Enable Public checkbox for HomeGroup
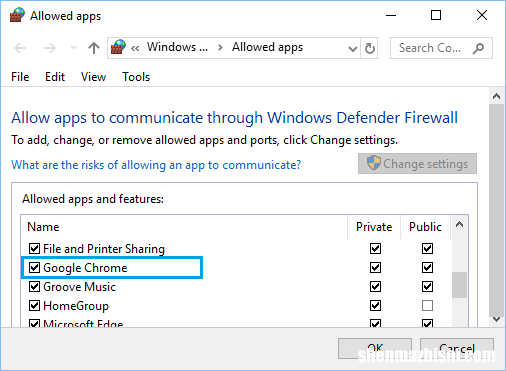This screenshot has width=506, height=371. pyautogui.click(x=427, y=305)
